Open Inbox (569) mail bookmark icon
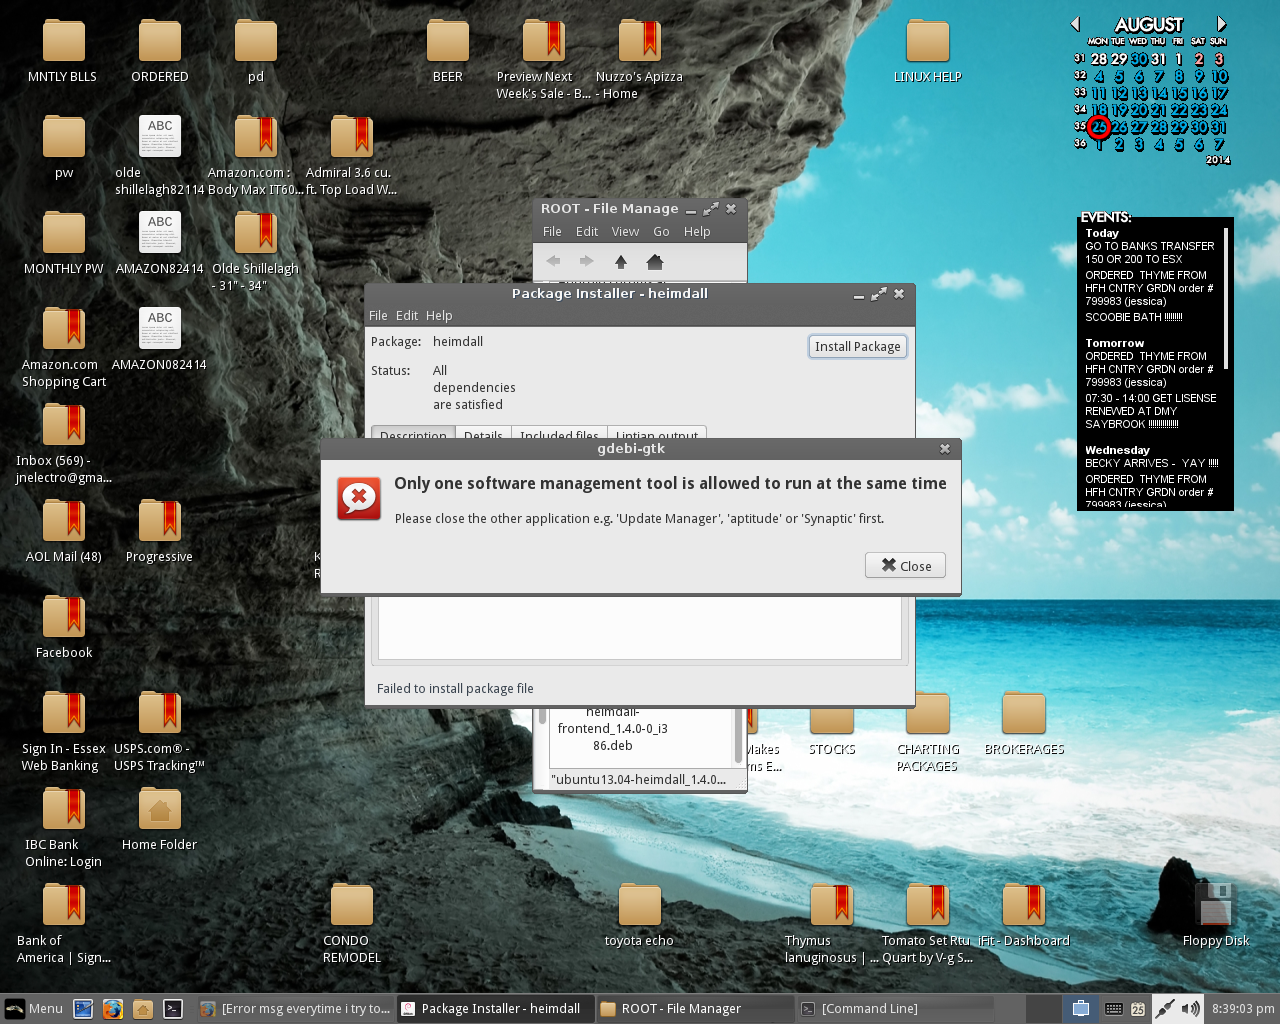 (x=64, y=443)
